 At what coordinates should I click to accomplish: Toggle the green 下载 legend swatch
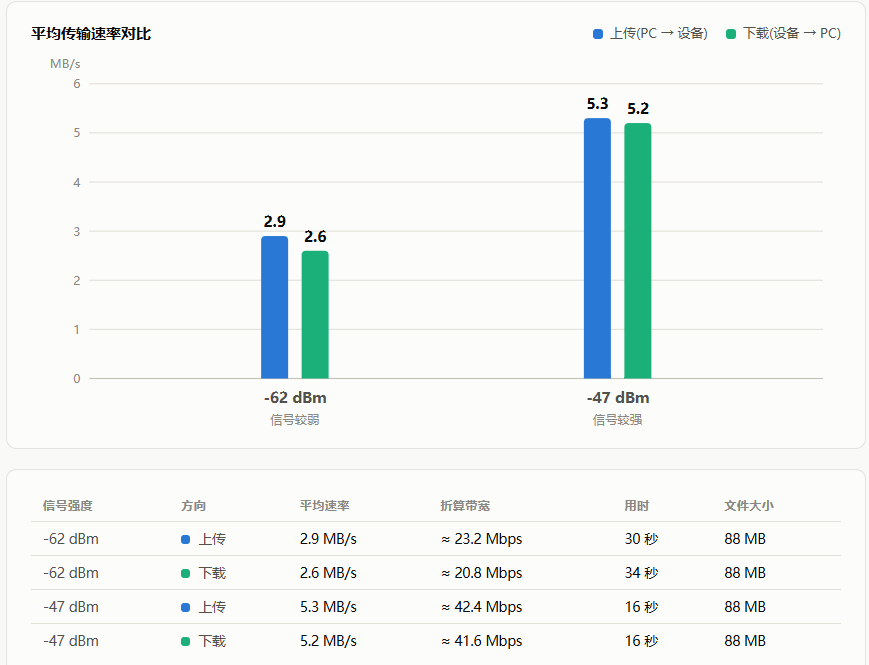pos(731,34)
